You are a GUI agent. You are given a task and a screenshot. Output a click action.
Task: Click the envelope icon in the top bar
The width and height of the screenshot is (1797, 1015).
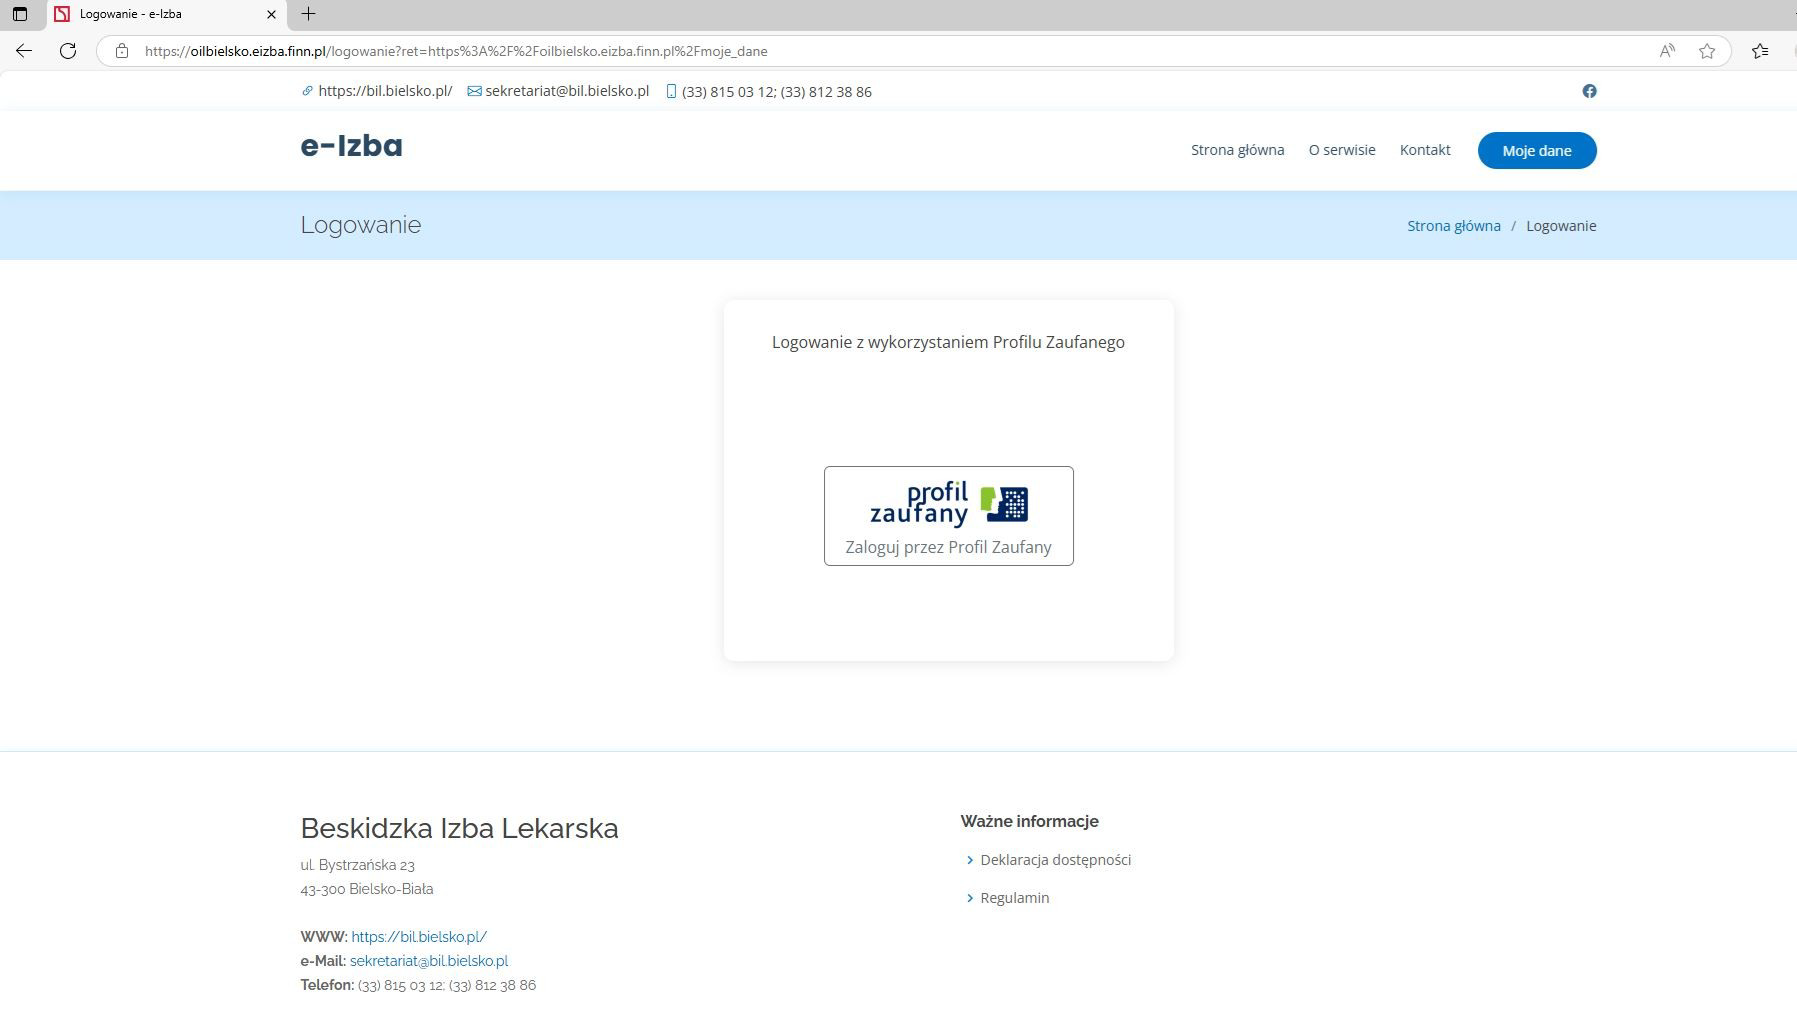(x=474, y=91)
